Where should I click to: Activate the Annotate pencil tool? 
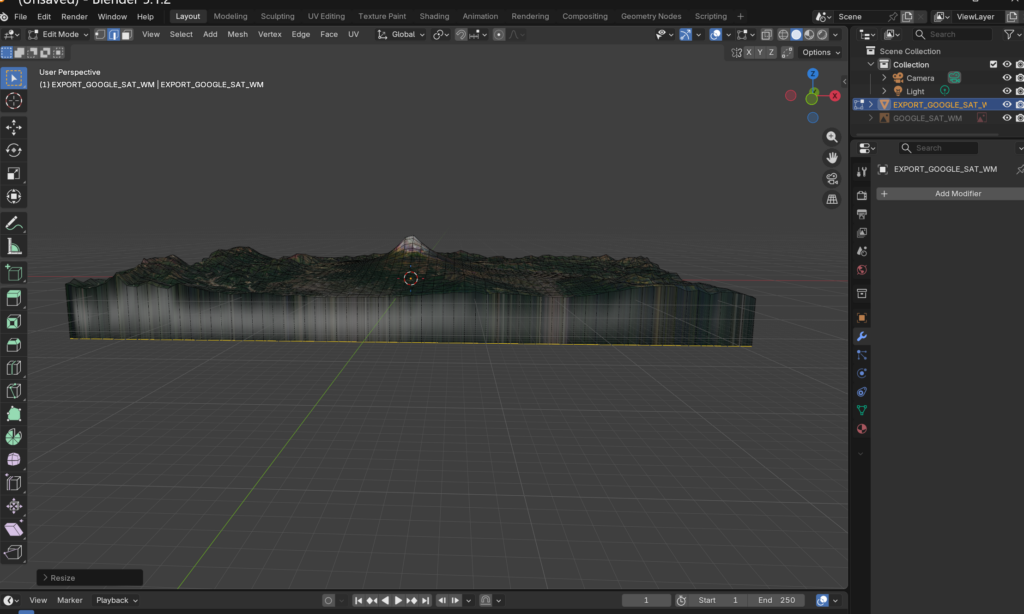(x=14, y=223)
